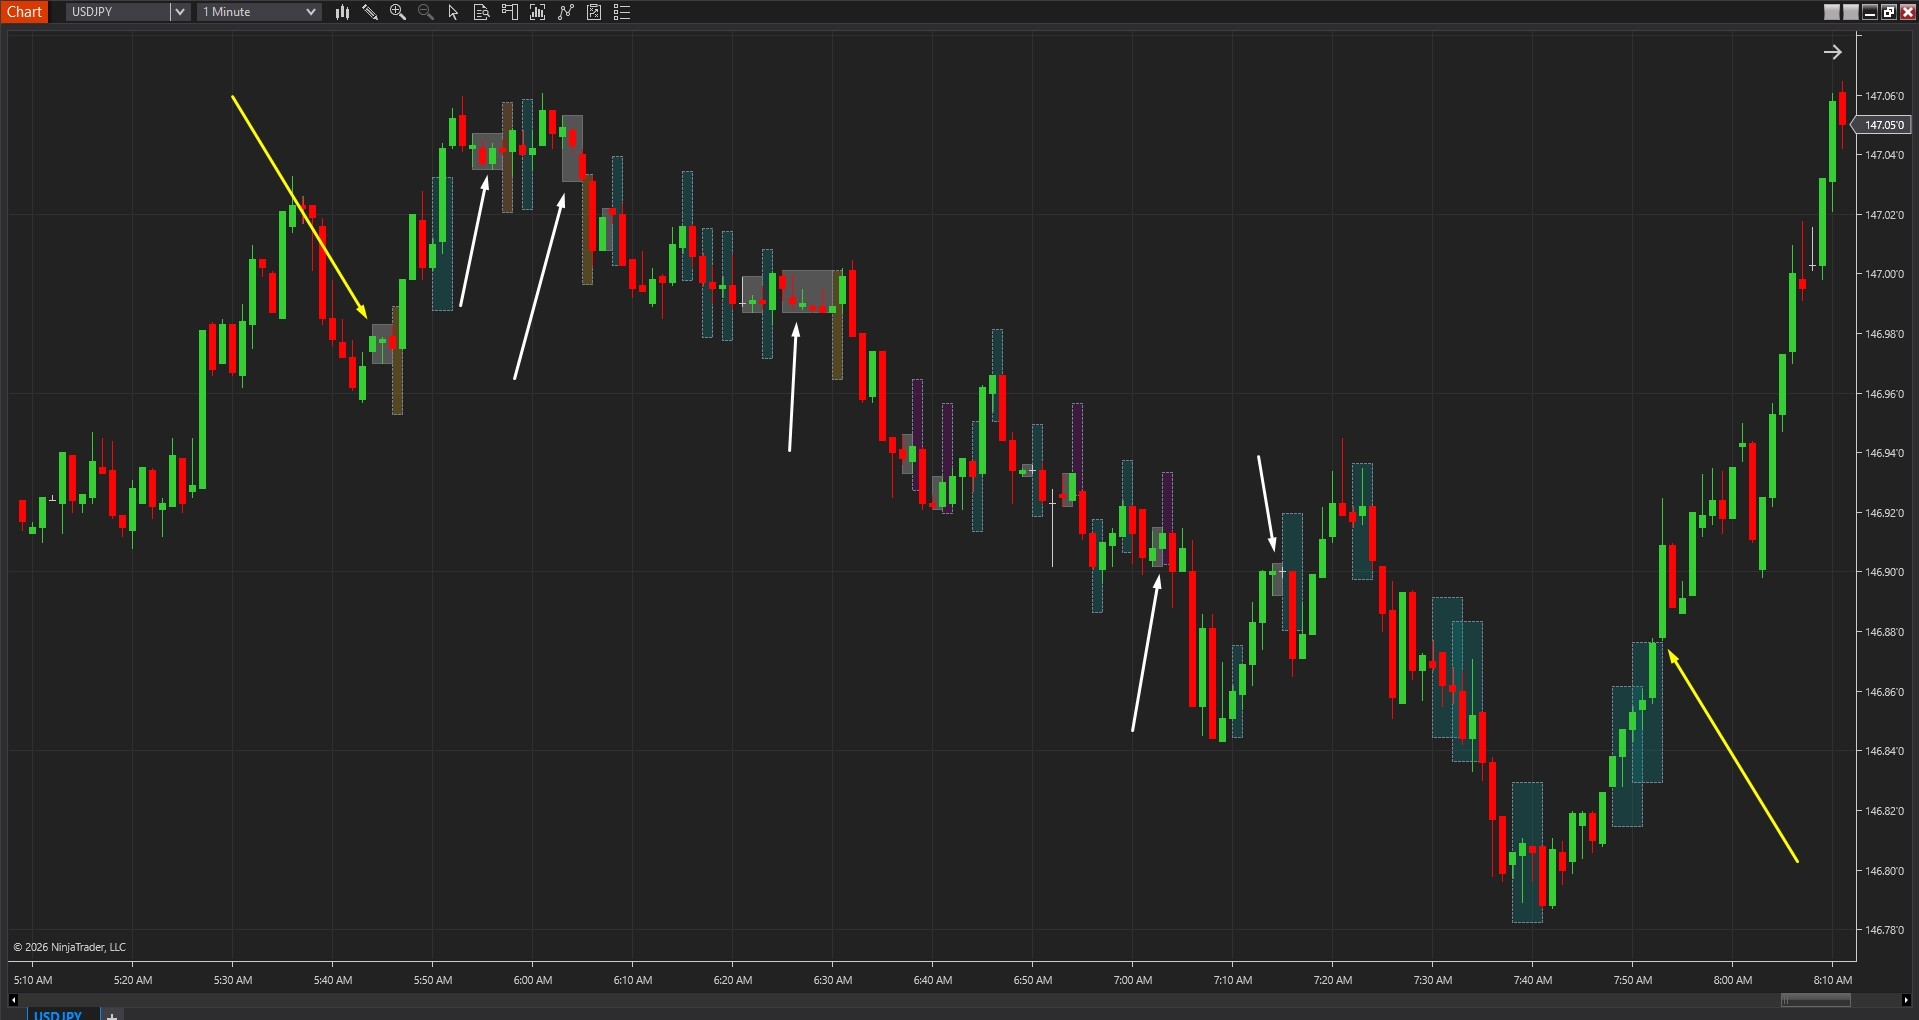Click the horizontal scrollbar thumb
The height and width of the screenshot is (1020, 1919).
pos(1815,1000)
